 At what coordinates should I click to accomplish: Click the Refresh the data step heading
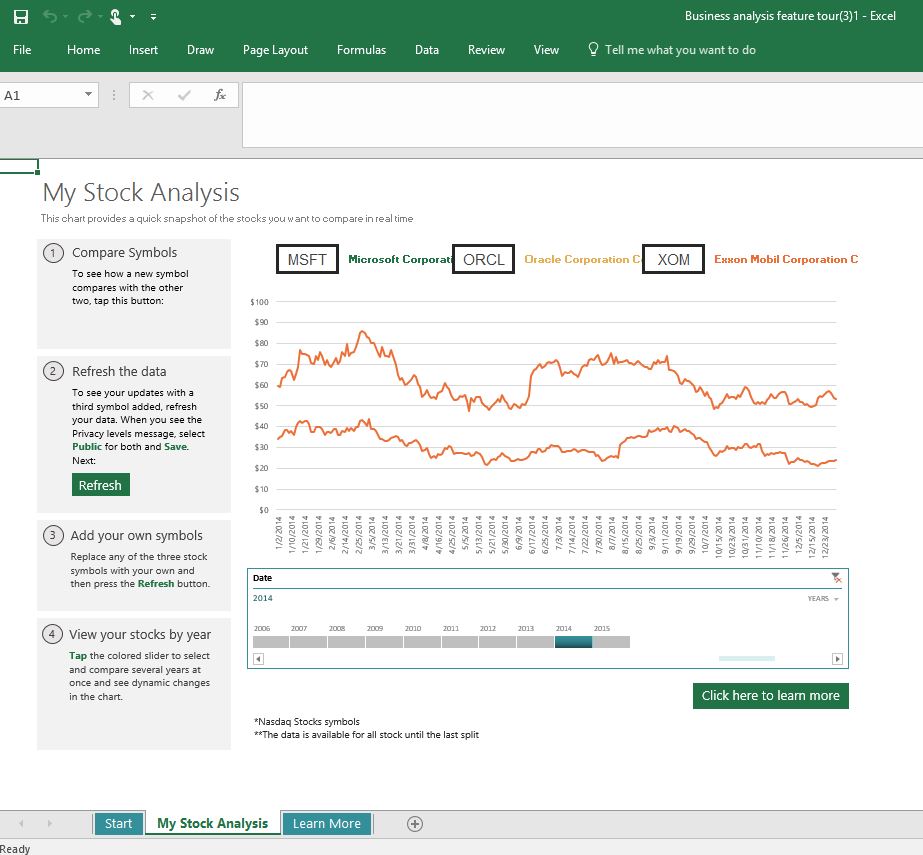119,372
